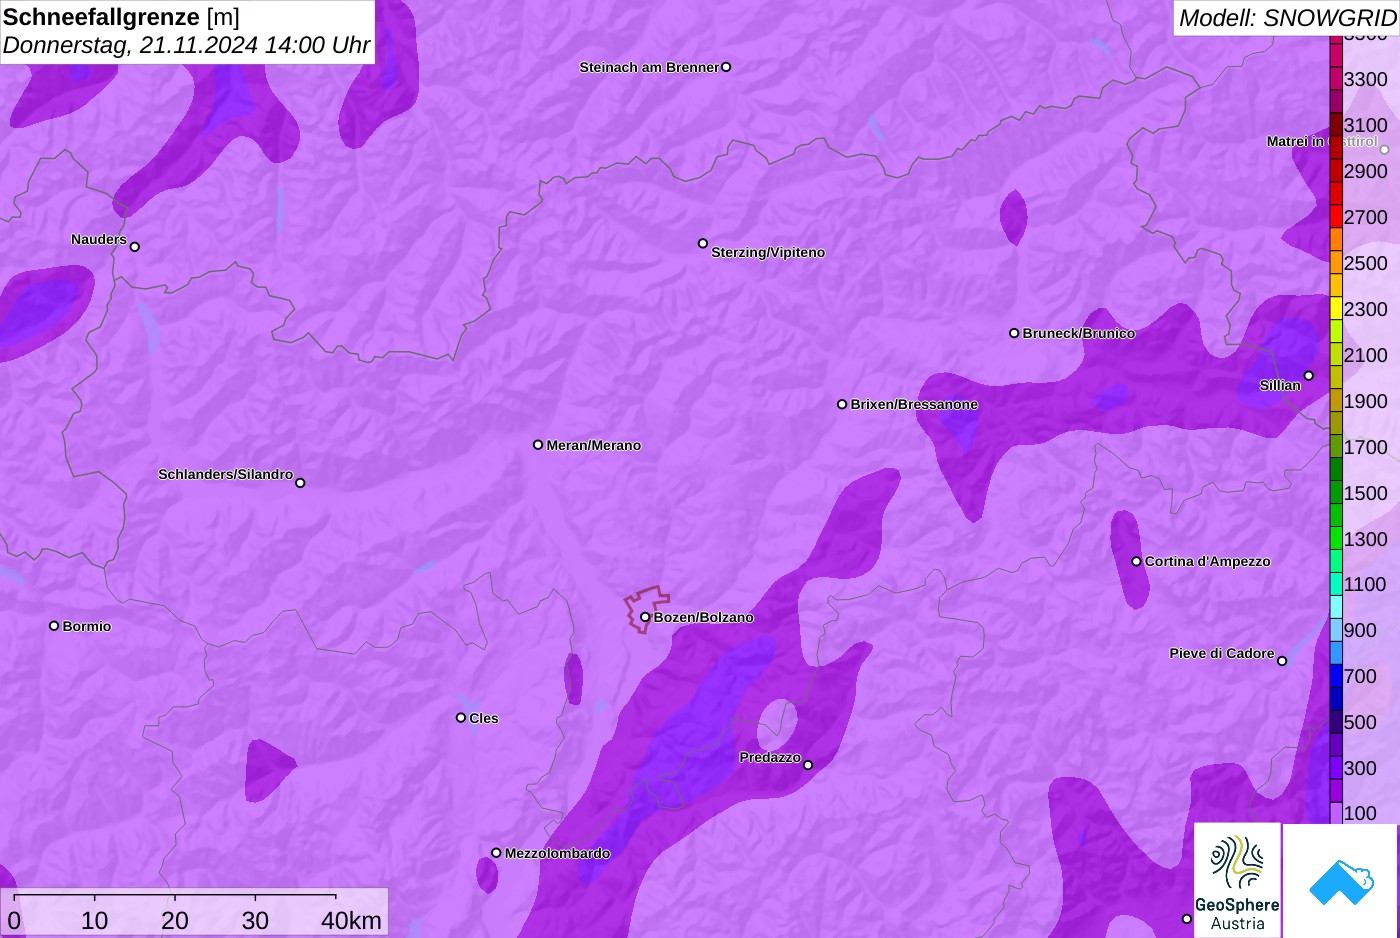Screen dimensions: 1400x938
Task: Click the Bozen/Bolzano map marker
Action: click(645, 617)
